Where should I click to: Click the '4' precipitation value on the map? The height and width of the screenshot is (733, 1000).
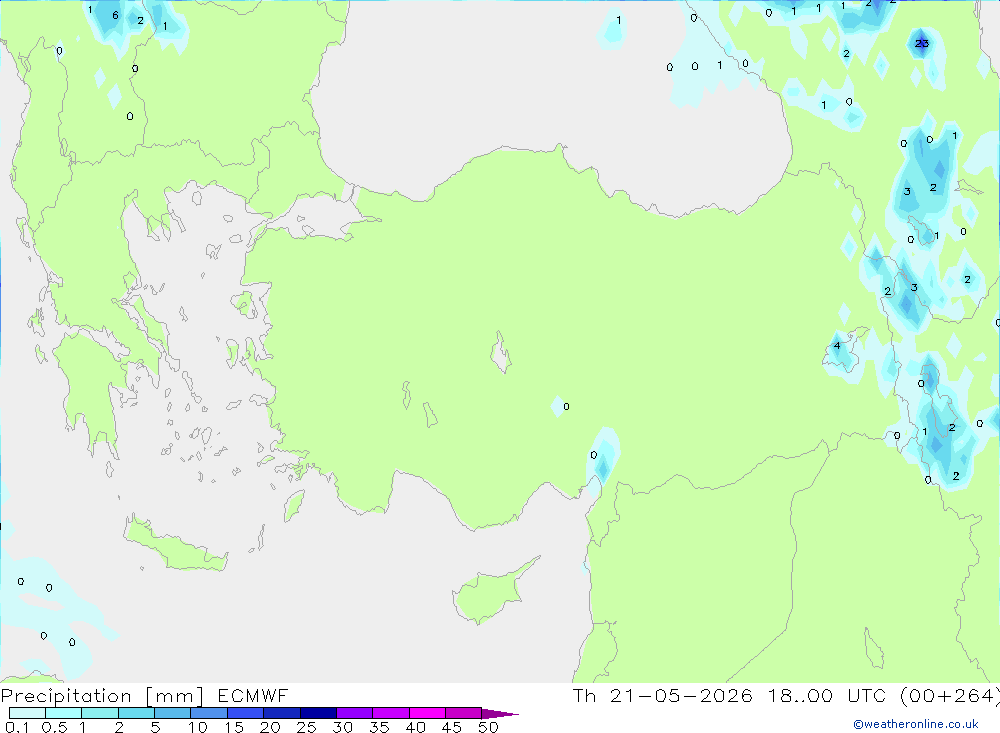point(837,346)
